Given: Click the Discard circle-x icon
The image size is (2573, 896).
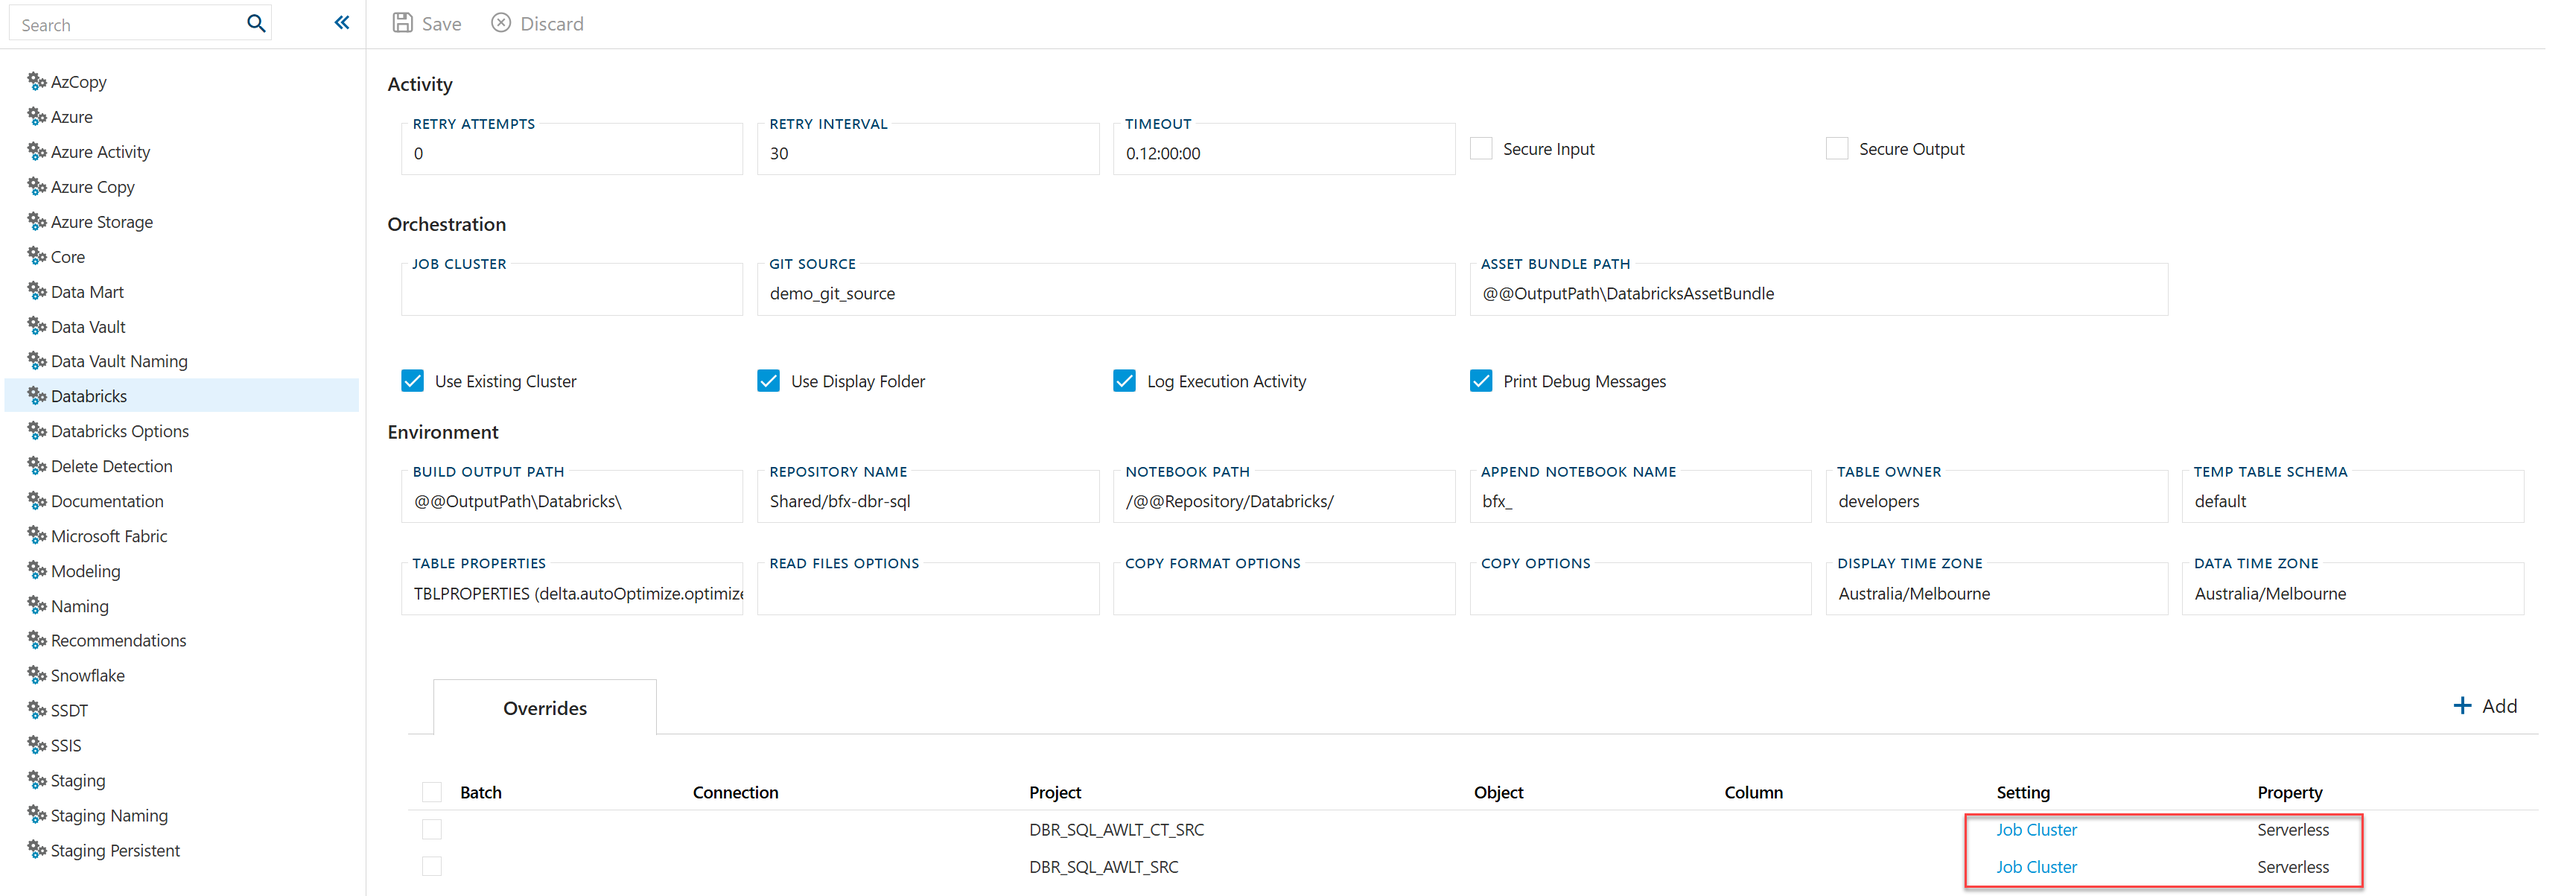Looking at the screenshot, I should coord(501,23).
